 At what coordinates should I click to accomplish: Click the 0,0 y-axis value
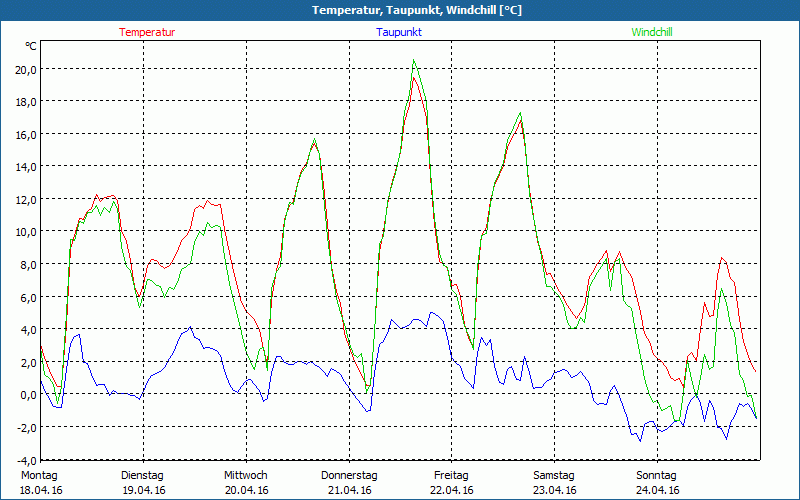[29, 395]
